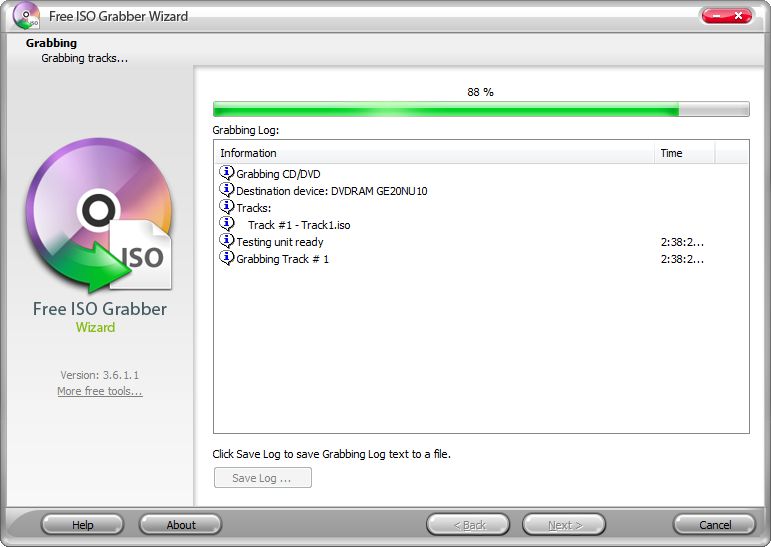
Task: Sort by the Time column header
Action: (684, 153)
